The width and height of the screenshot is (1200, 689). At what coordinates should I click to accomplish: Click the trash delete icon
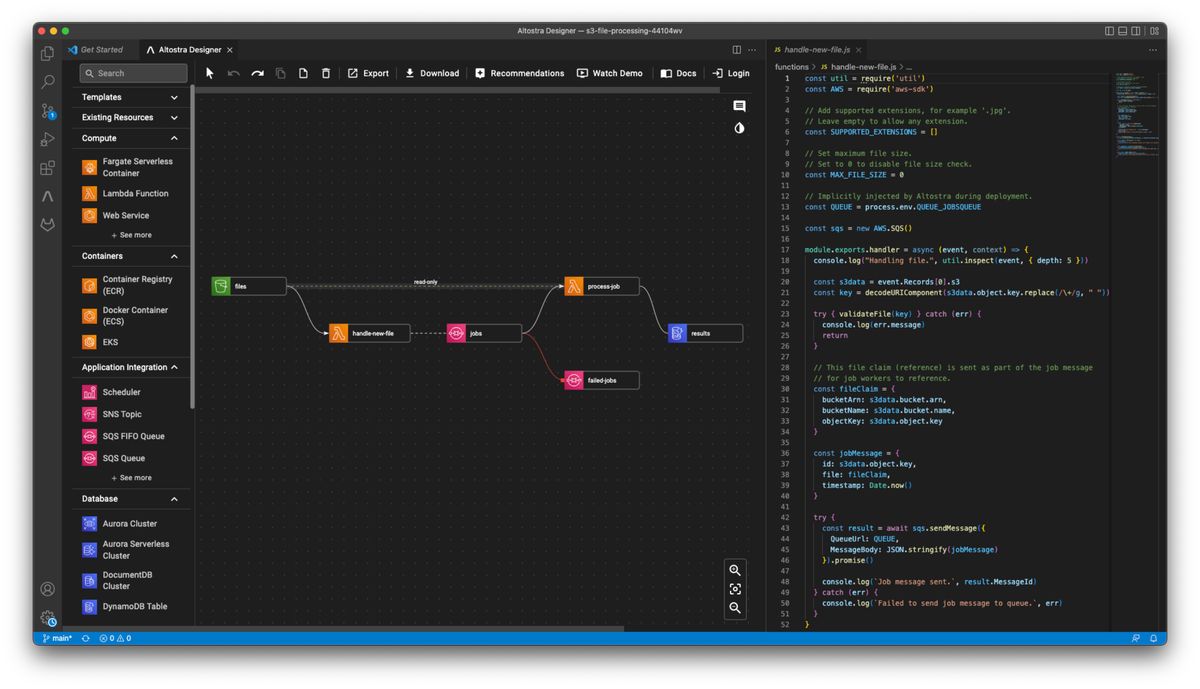(x=326, y=73)
